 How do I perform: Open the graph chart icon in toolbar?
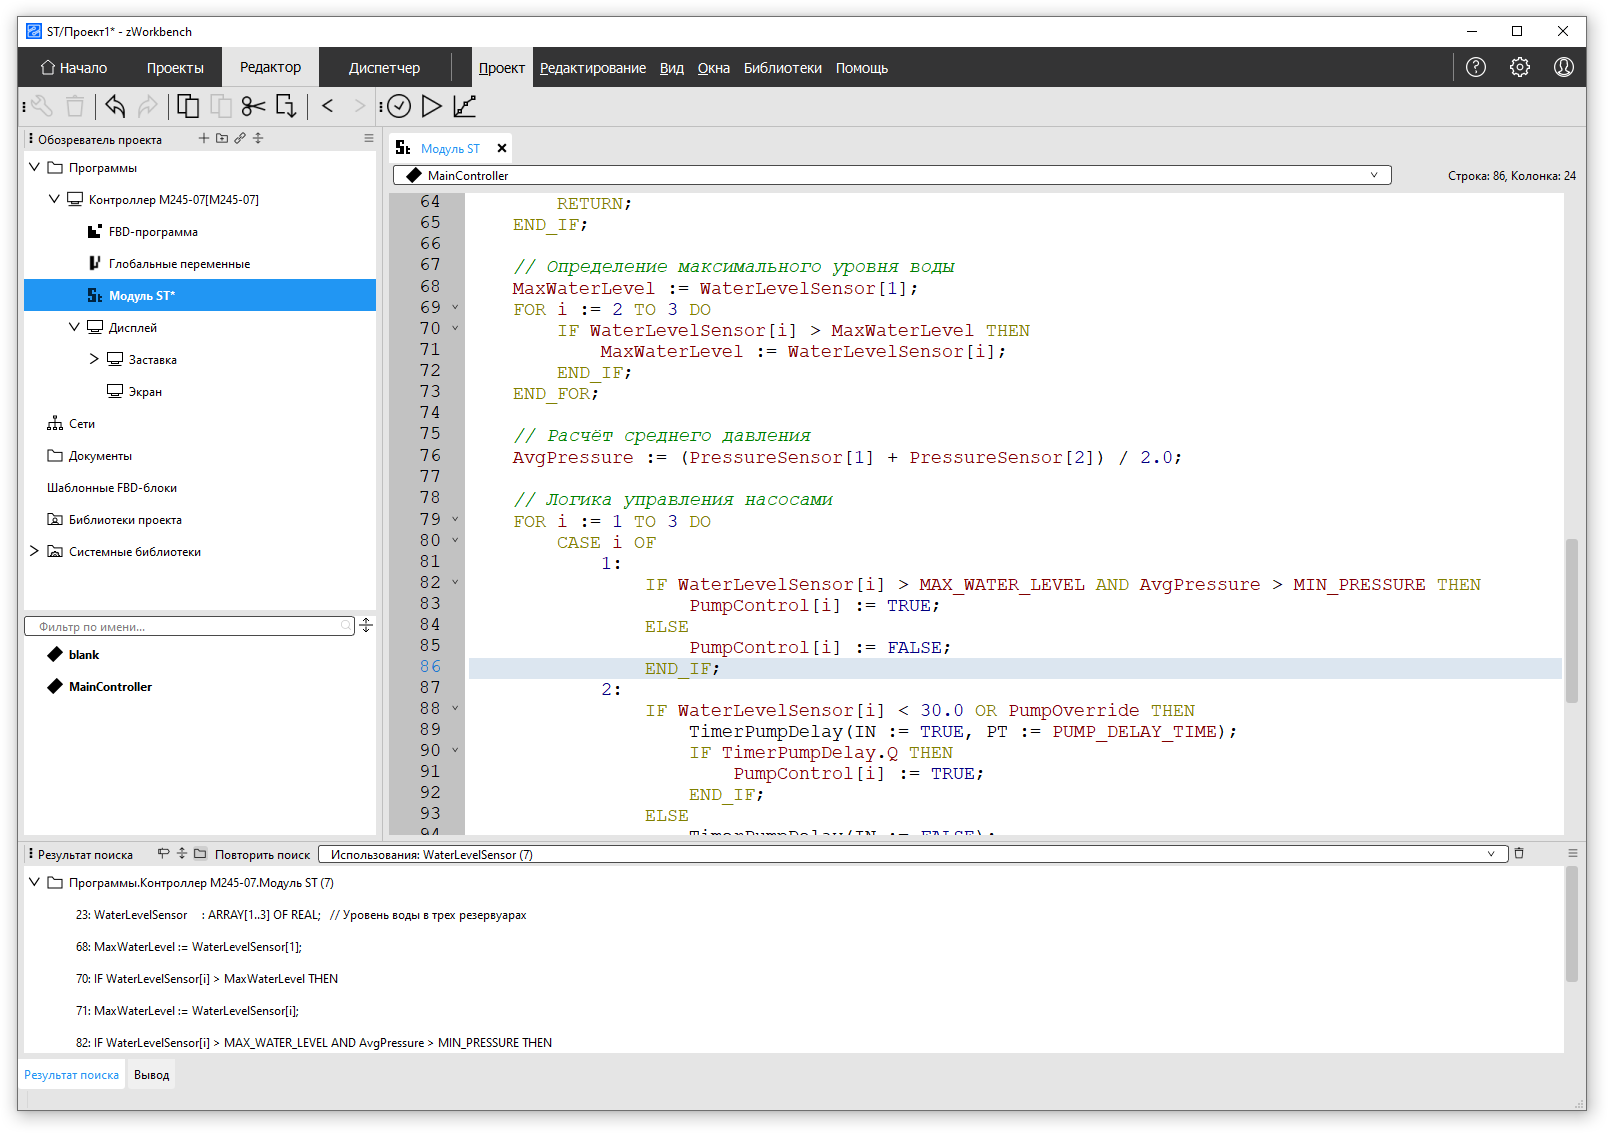coord(465,106)
